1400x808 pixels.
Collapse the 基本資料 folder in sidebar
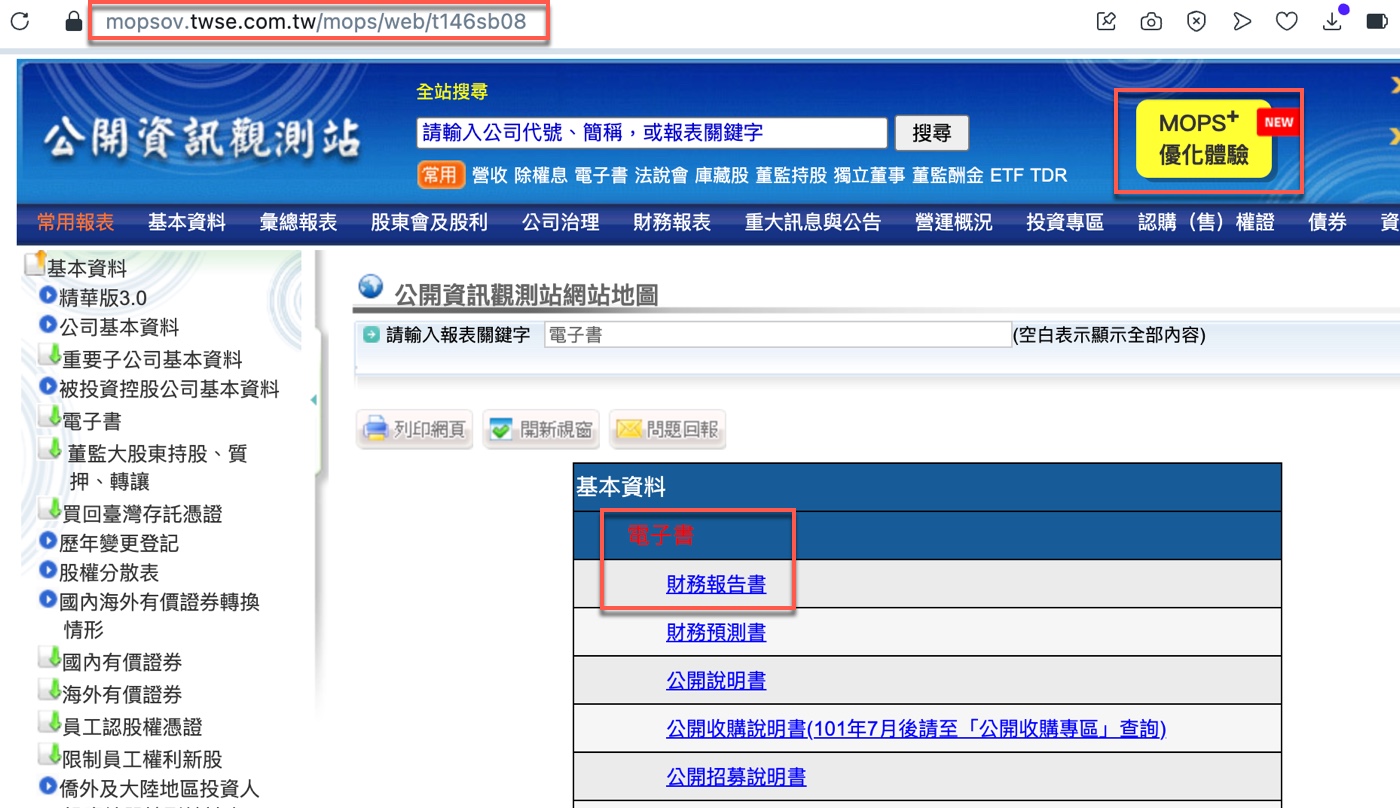[86, 268]
